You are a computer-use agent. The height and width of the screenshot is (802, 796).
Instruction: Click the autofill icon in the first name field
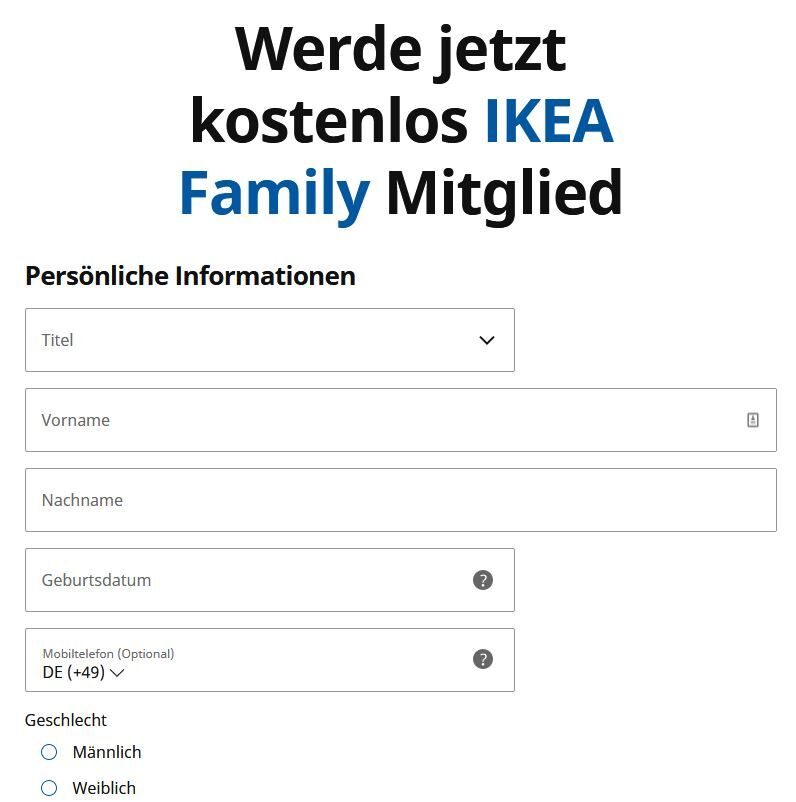coord(753,420)
